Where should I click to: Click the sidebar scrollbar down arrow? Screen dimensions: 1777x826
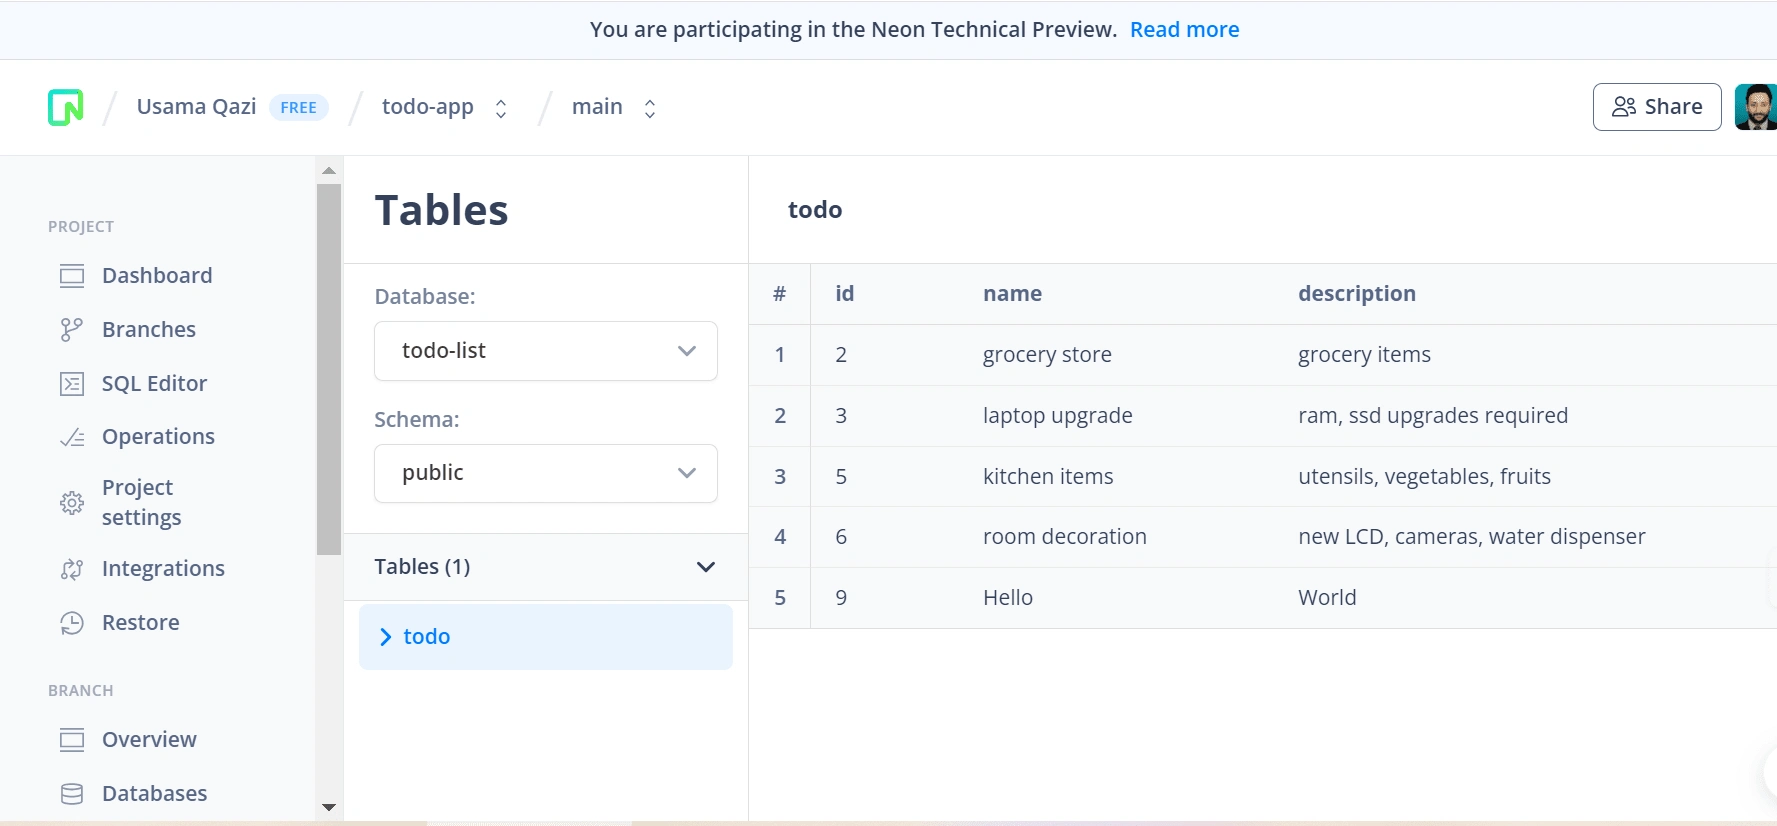point(329,807)
